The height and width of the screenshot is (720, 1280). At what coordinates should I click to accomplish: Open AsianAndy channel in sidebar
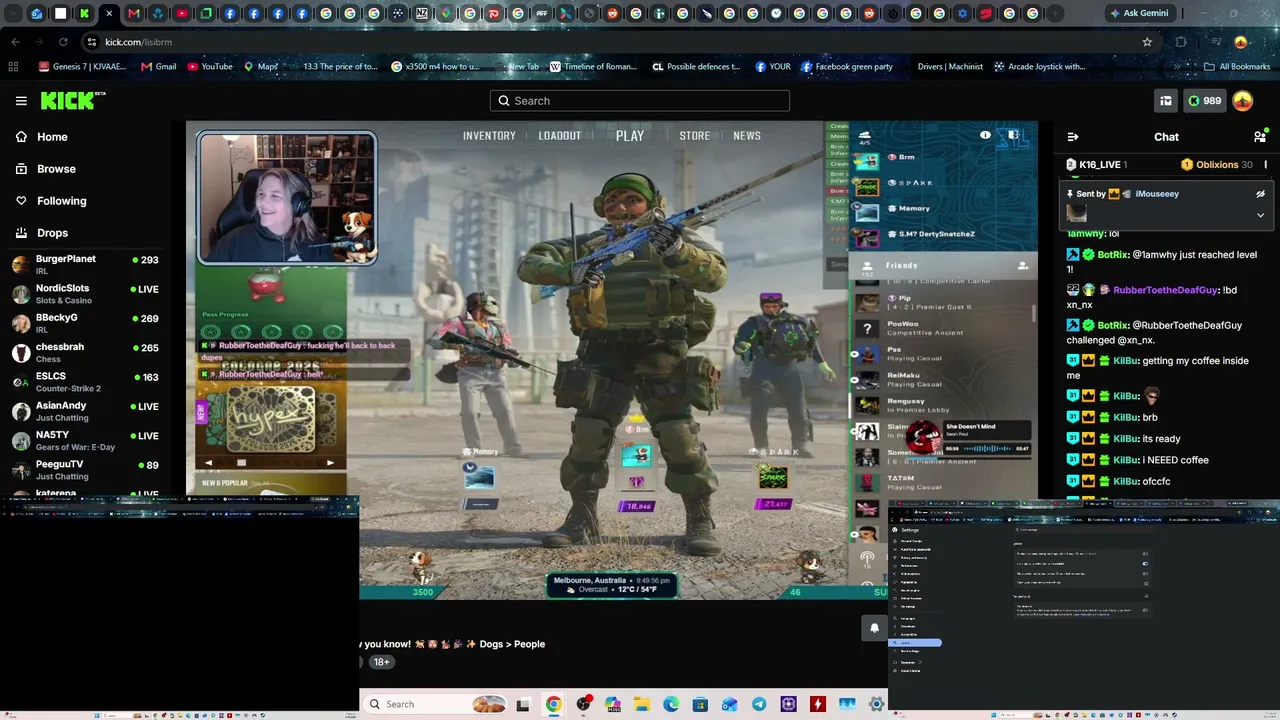[x=85, y=411]
